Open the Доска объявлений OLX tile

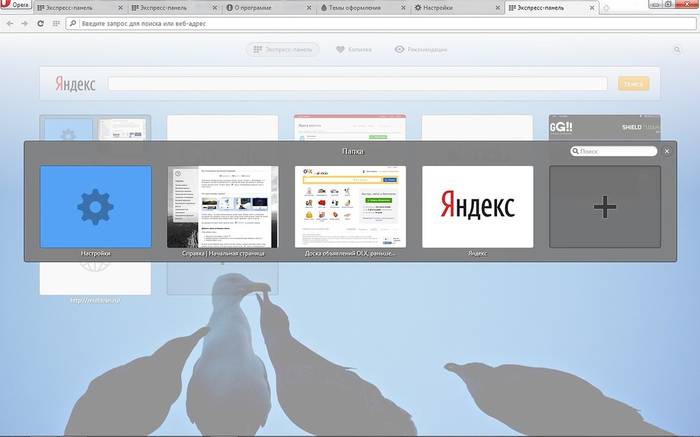click(350, 207)
